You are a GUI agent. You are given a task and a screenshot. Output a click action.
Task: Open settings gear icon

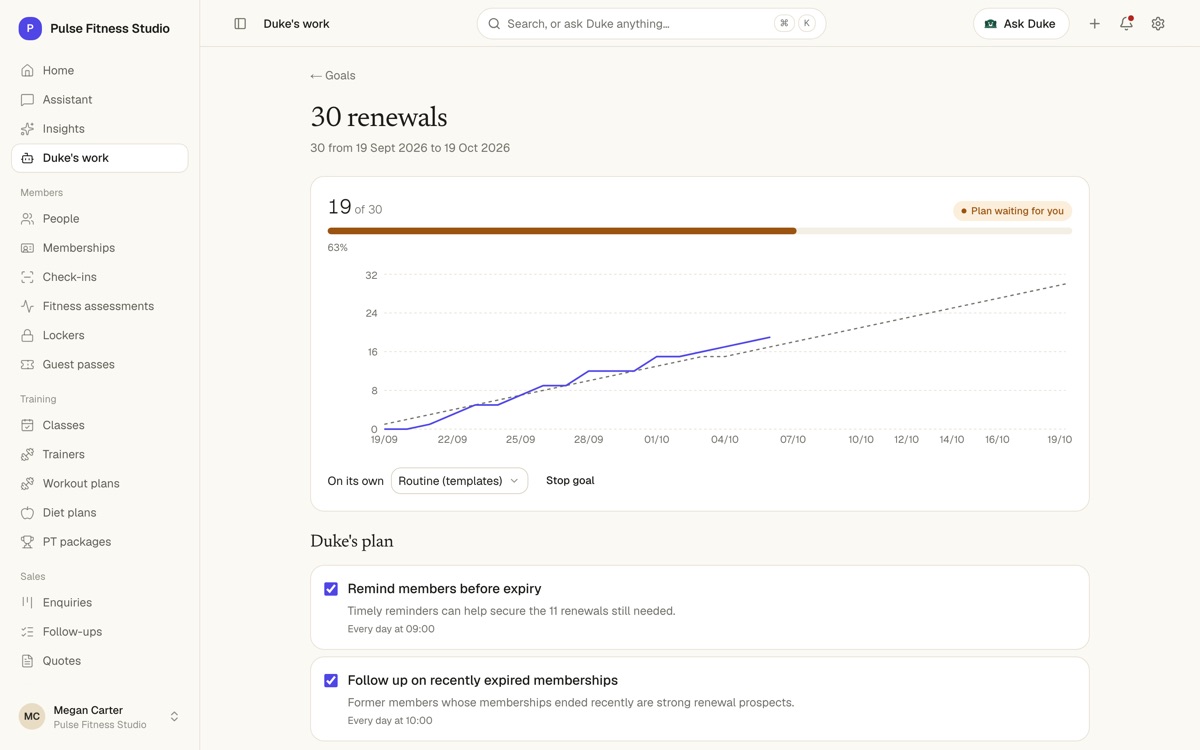pyautogui.click(x=1158, y=24)
